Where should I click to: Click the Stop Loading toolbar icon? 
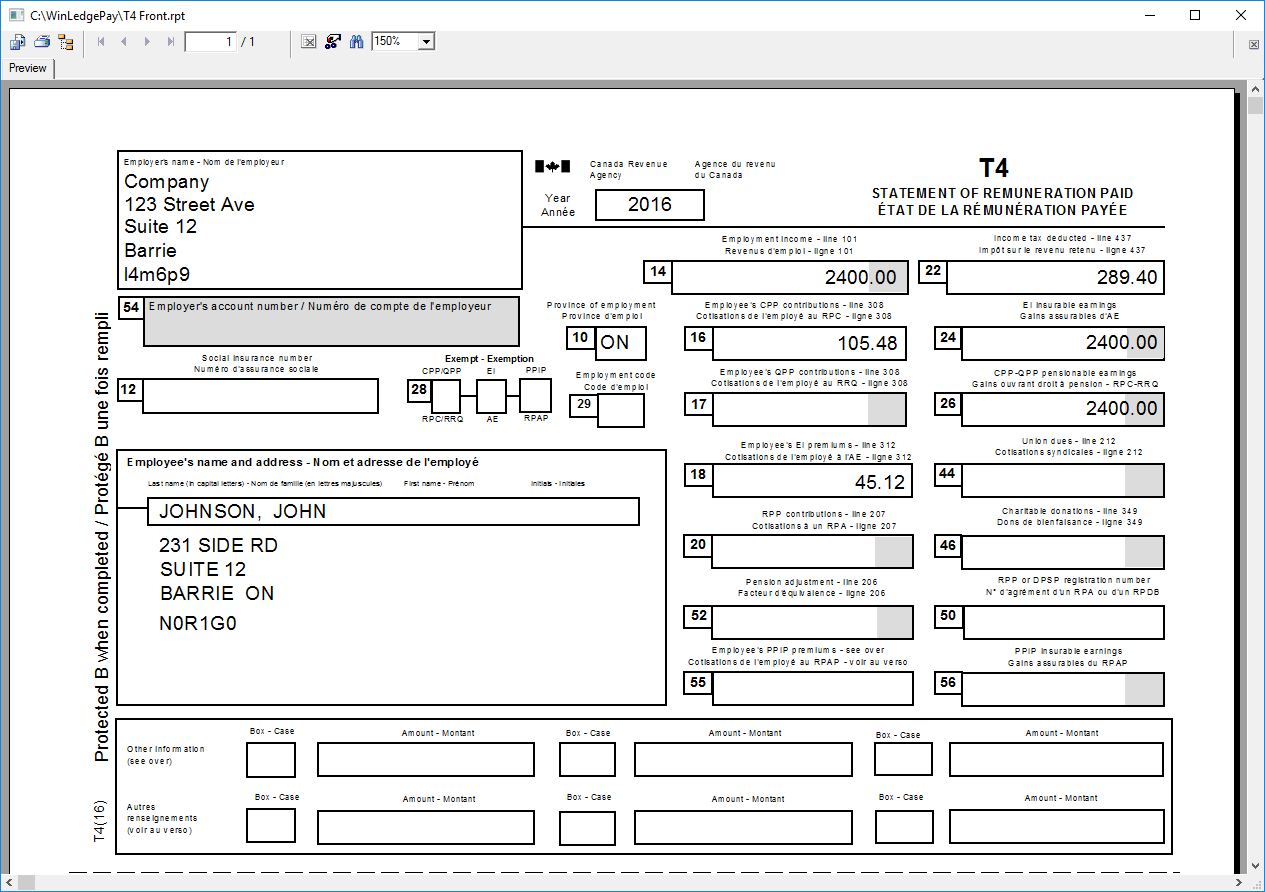[309, 42]
